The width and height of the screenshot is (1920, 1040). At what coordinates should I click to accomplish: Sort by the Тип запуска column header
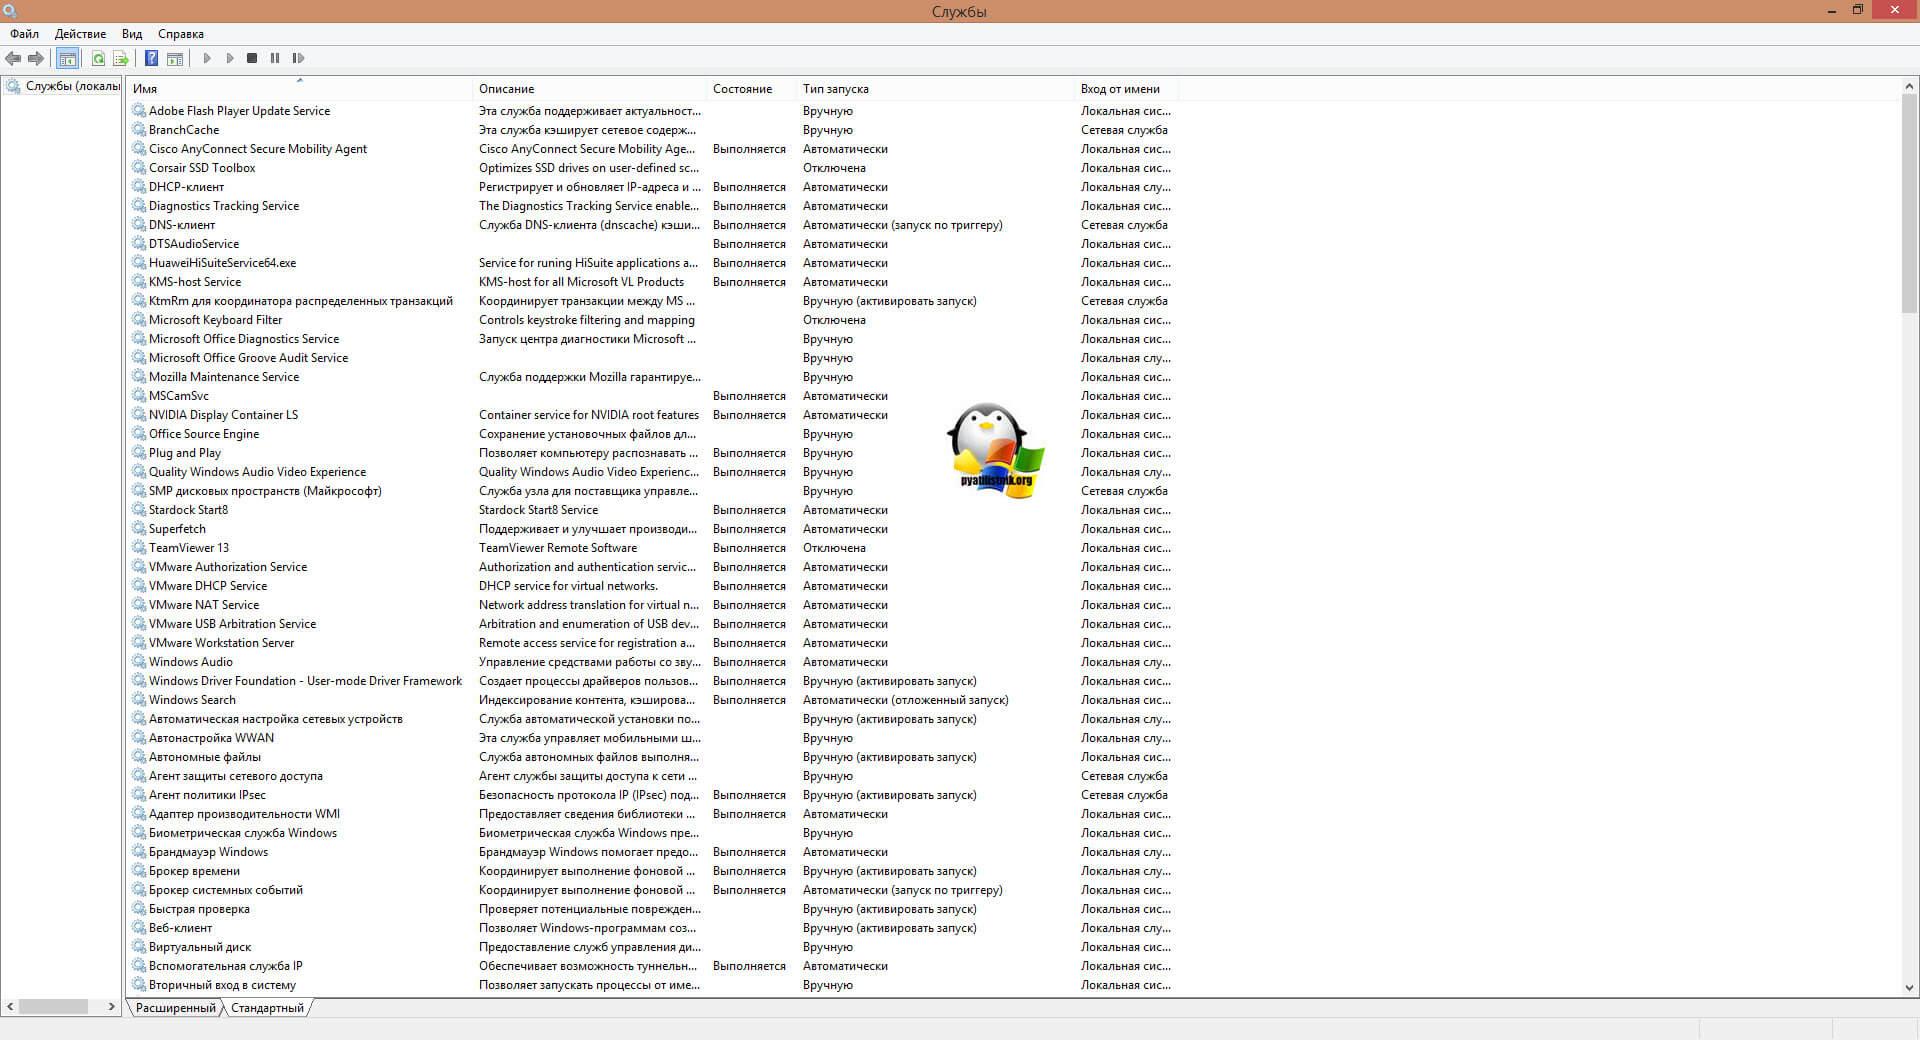(x=935, y=89)
